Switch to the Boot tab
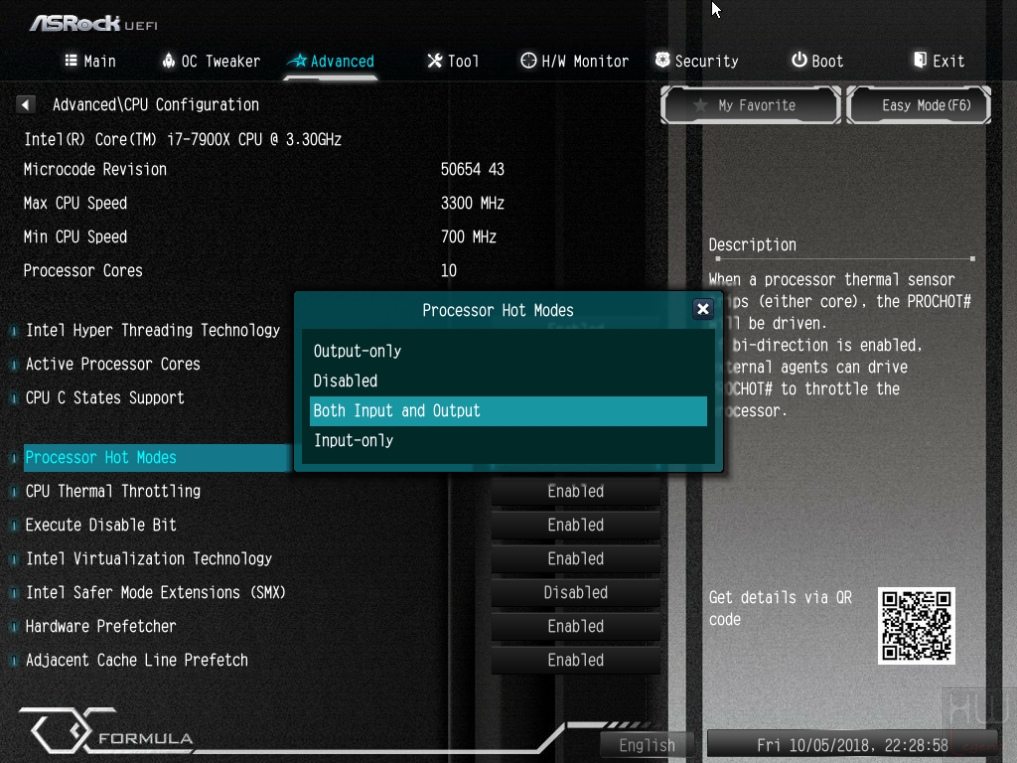1017x763 pixels. 817,61
